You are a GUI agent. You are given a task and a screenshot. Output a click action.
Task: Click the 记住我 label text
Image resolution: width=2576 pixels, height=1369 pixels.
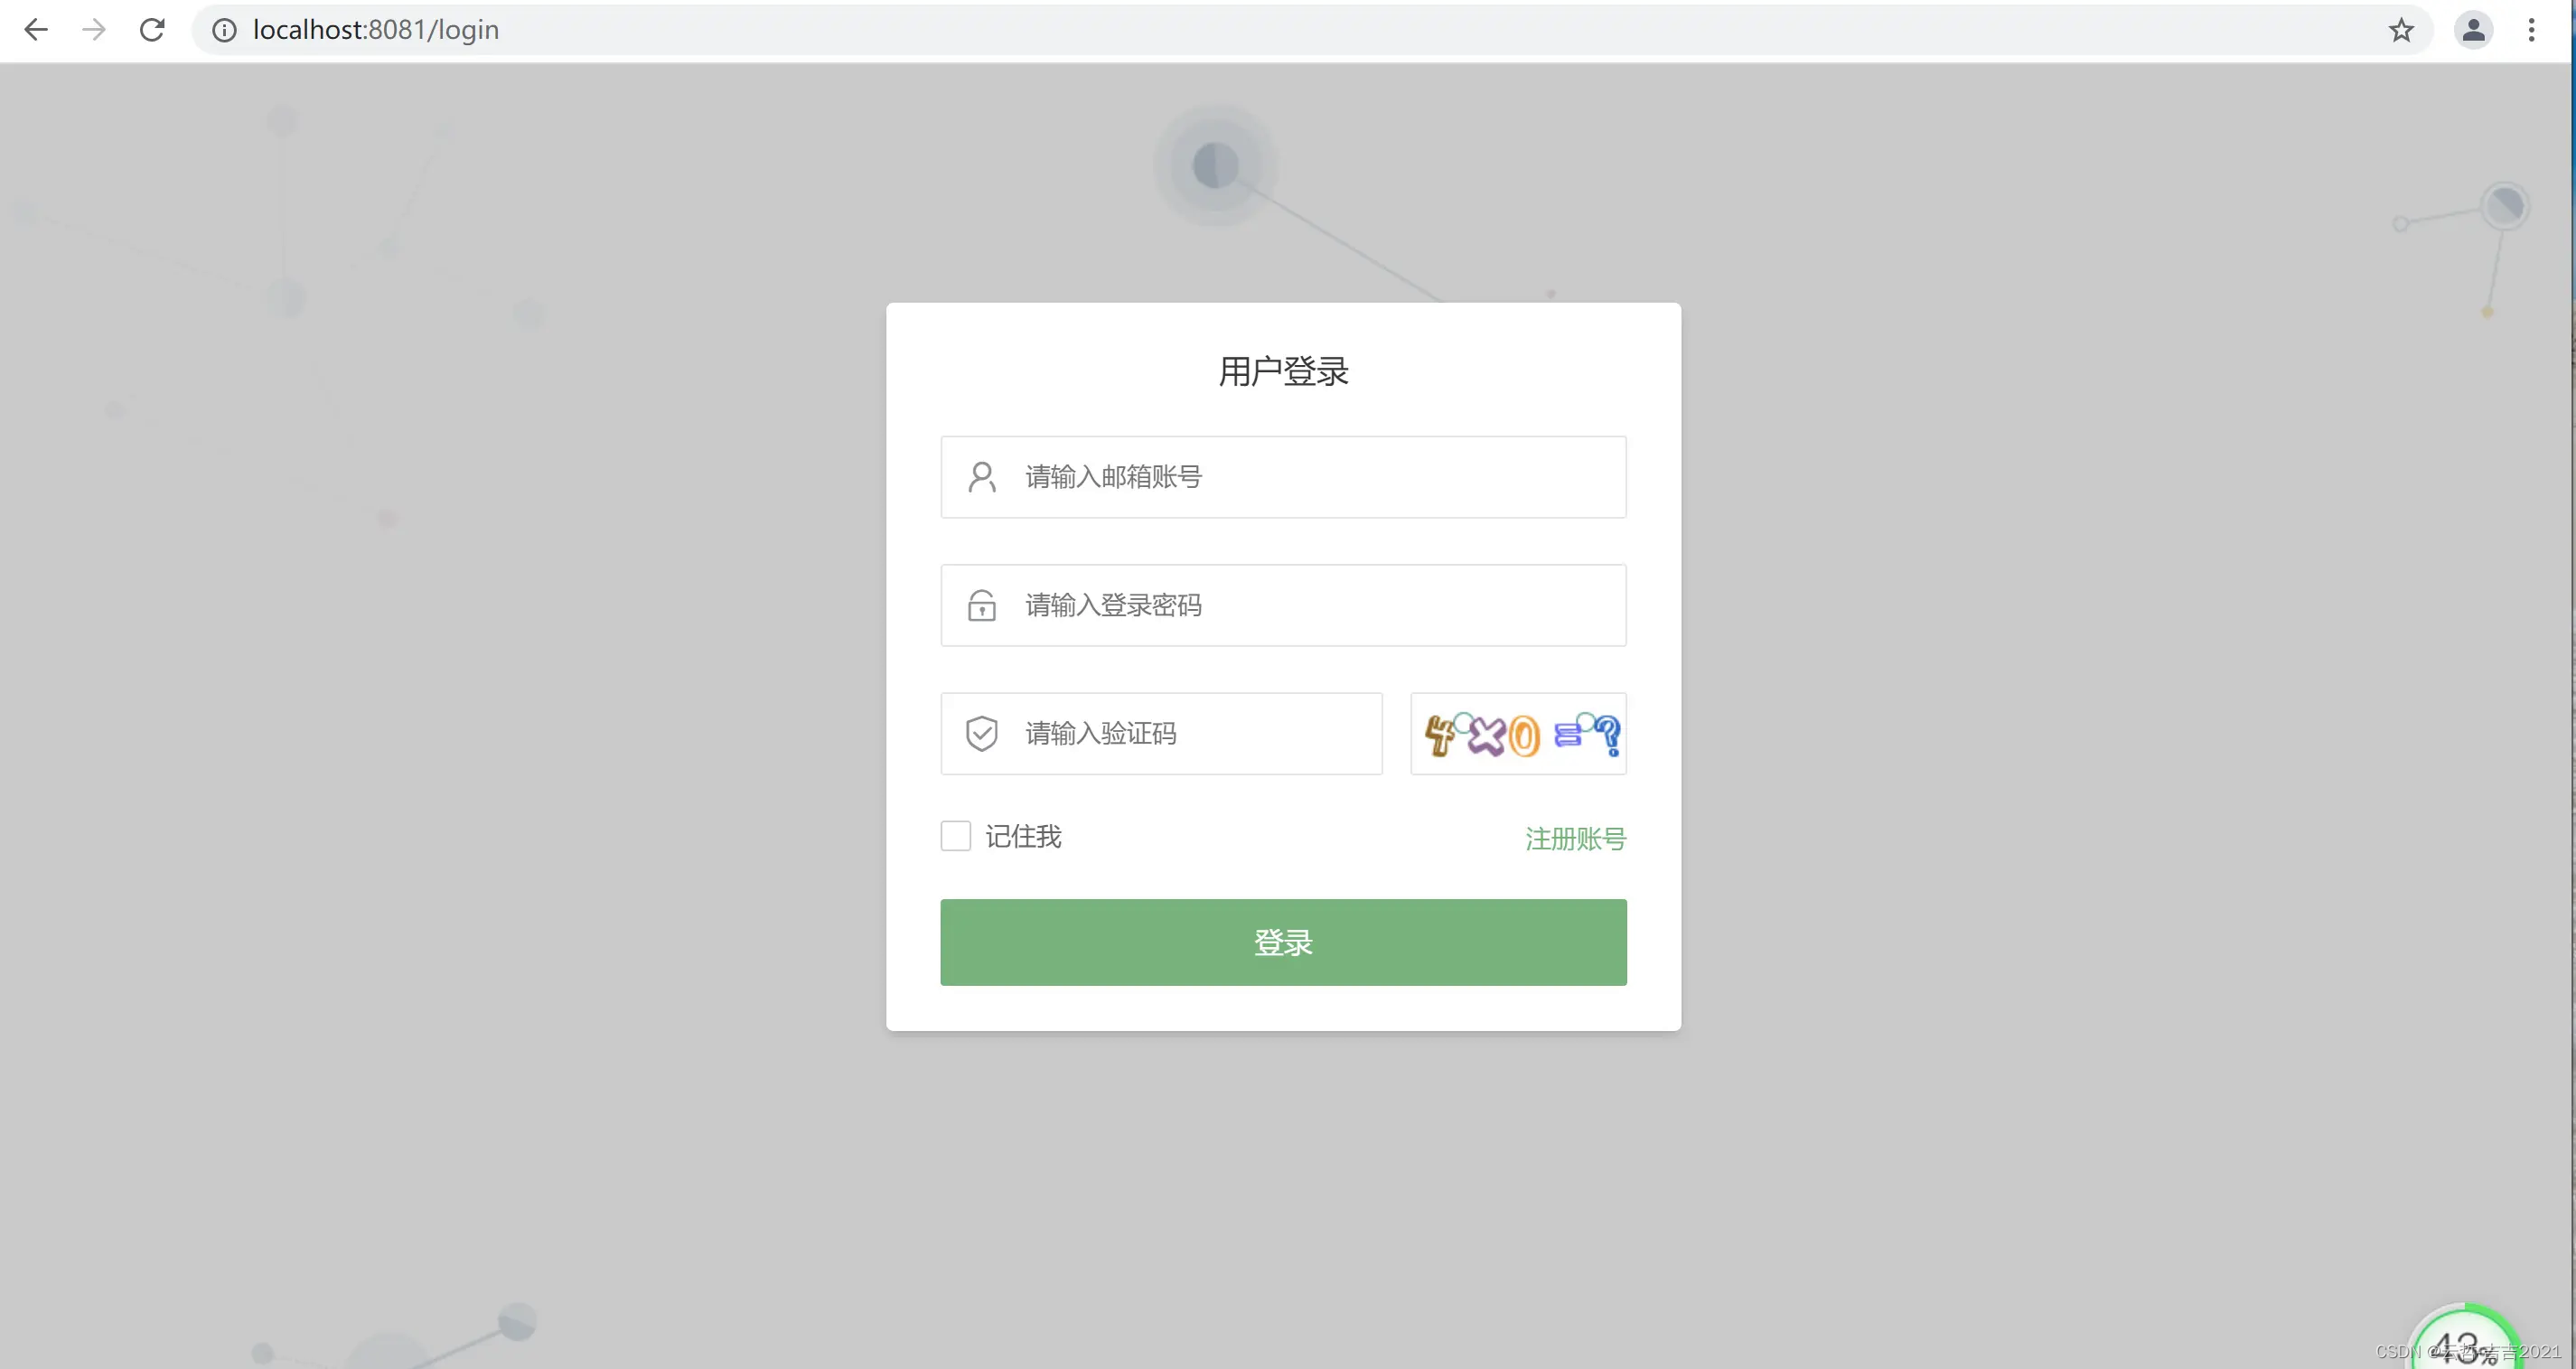[1023, 836]
